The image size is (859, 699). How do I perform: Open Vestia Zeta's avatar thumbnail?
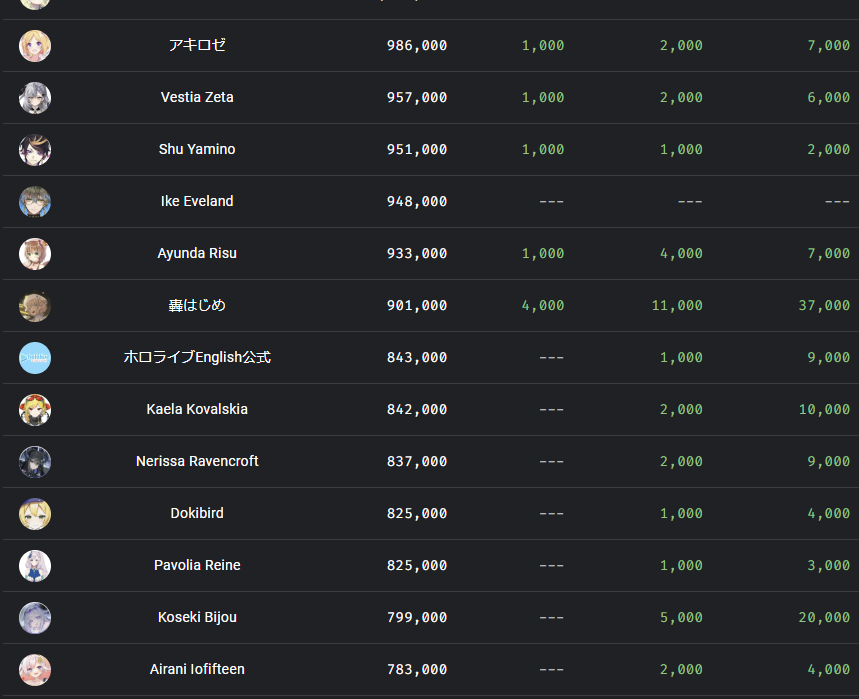point(35,98)
